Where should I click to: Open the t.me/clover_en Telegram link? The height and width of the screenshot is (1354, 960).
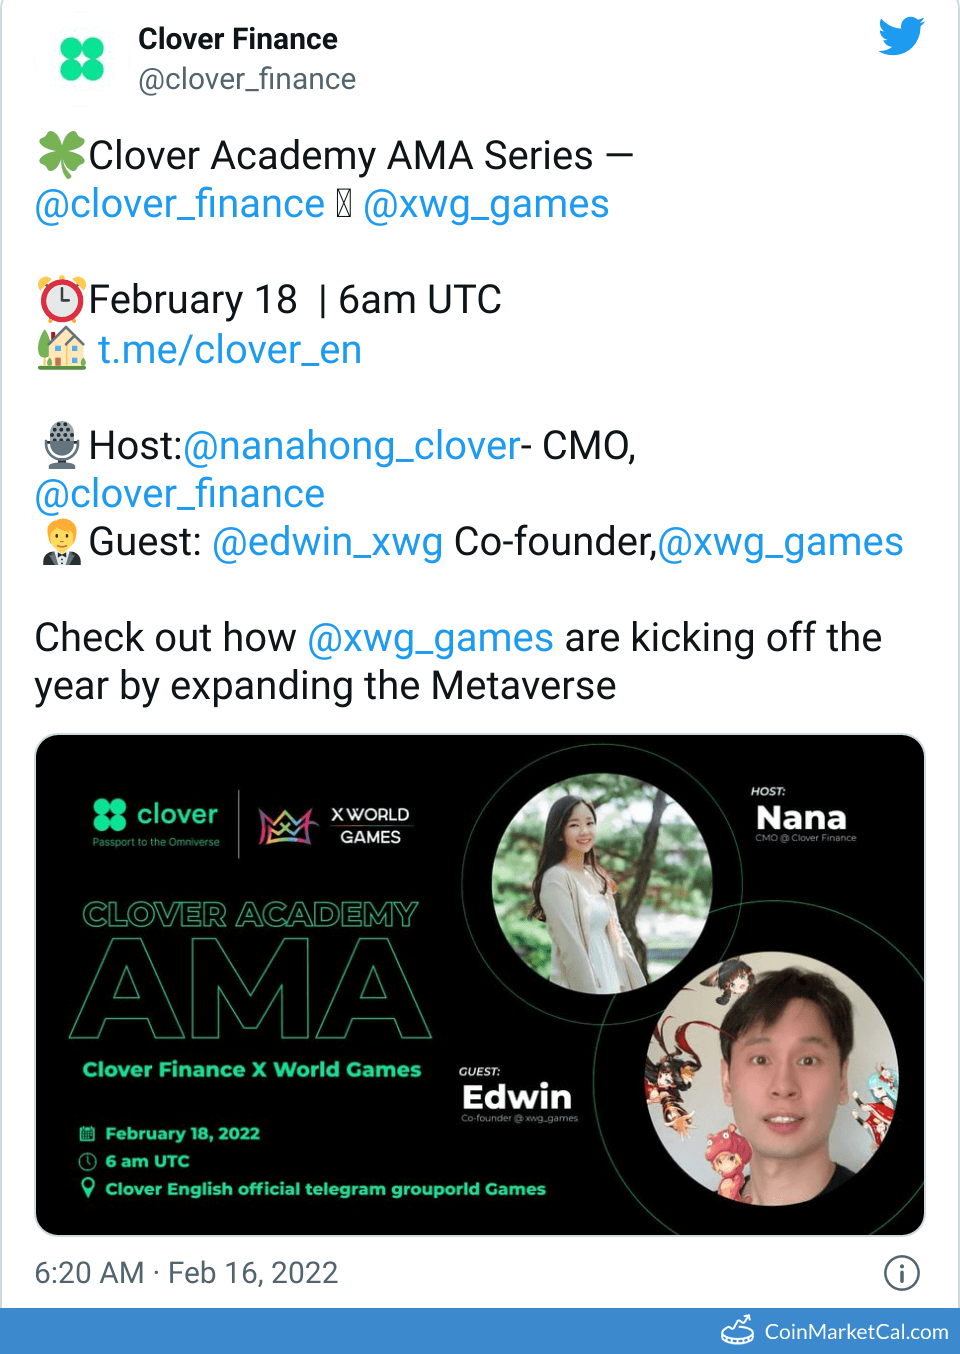230,350
